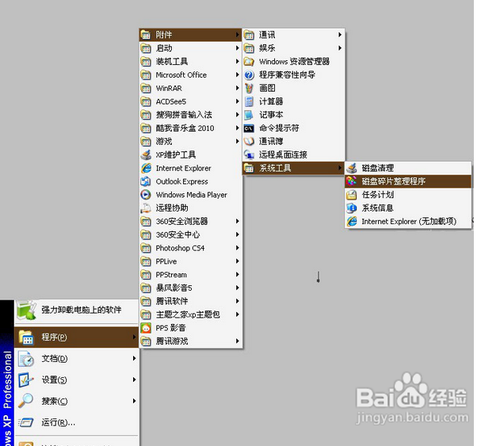
Task: Expand the 通讯 submenu arrow
Action: 340,35
